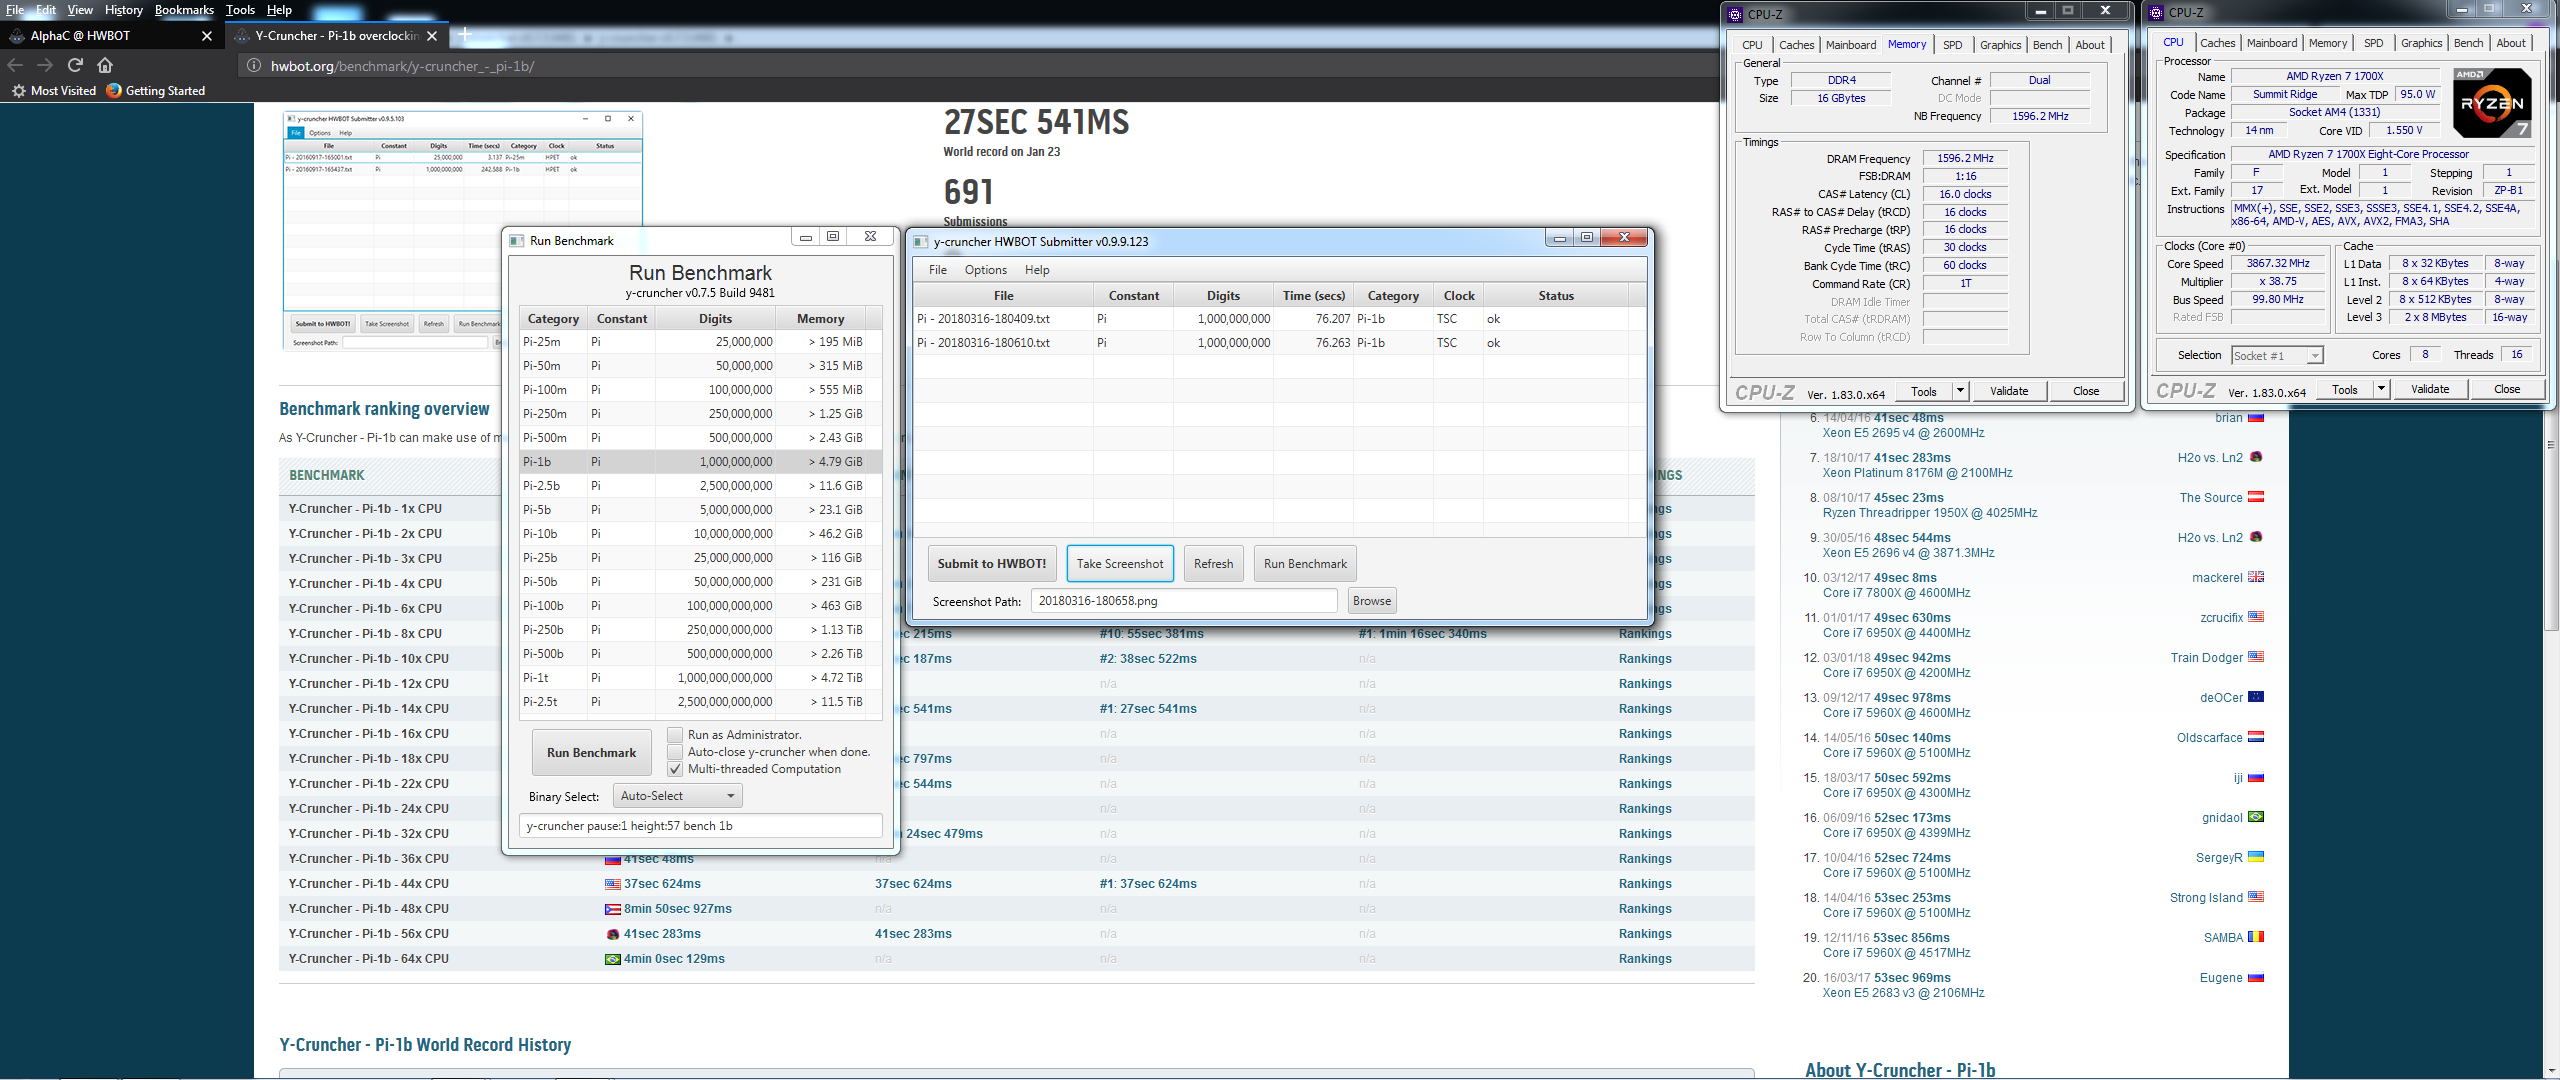Click the Browse button for screenshot path

tap(1372, 601)
